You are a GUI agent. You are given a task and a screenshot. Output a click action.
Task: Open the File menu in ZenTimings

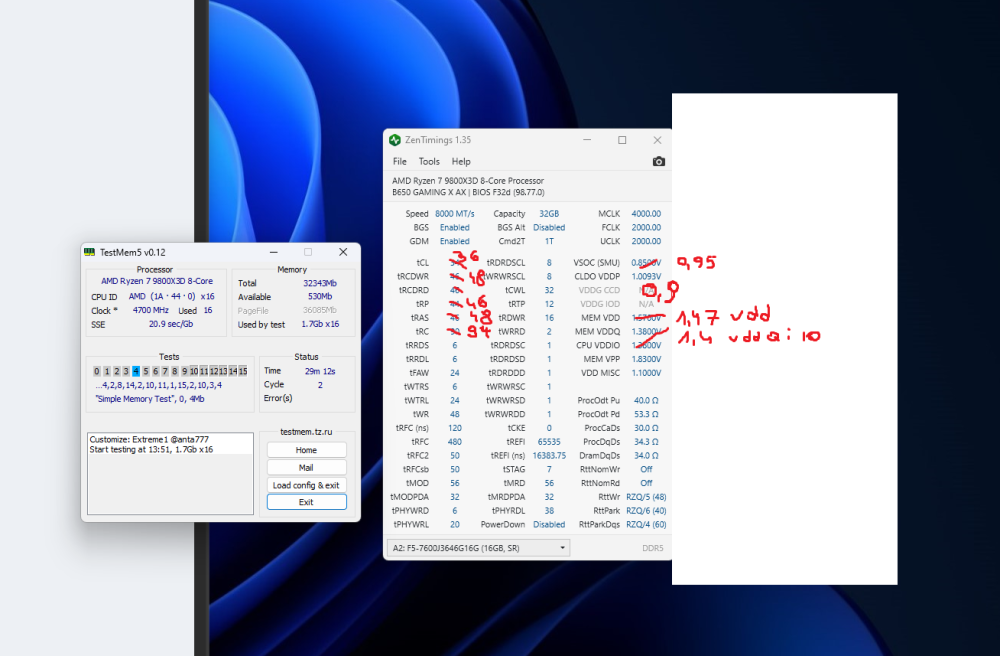[400, 161]
